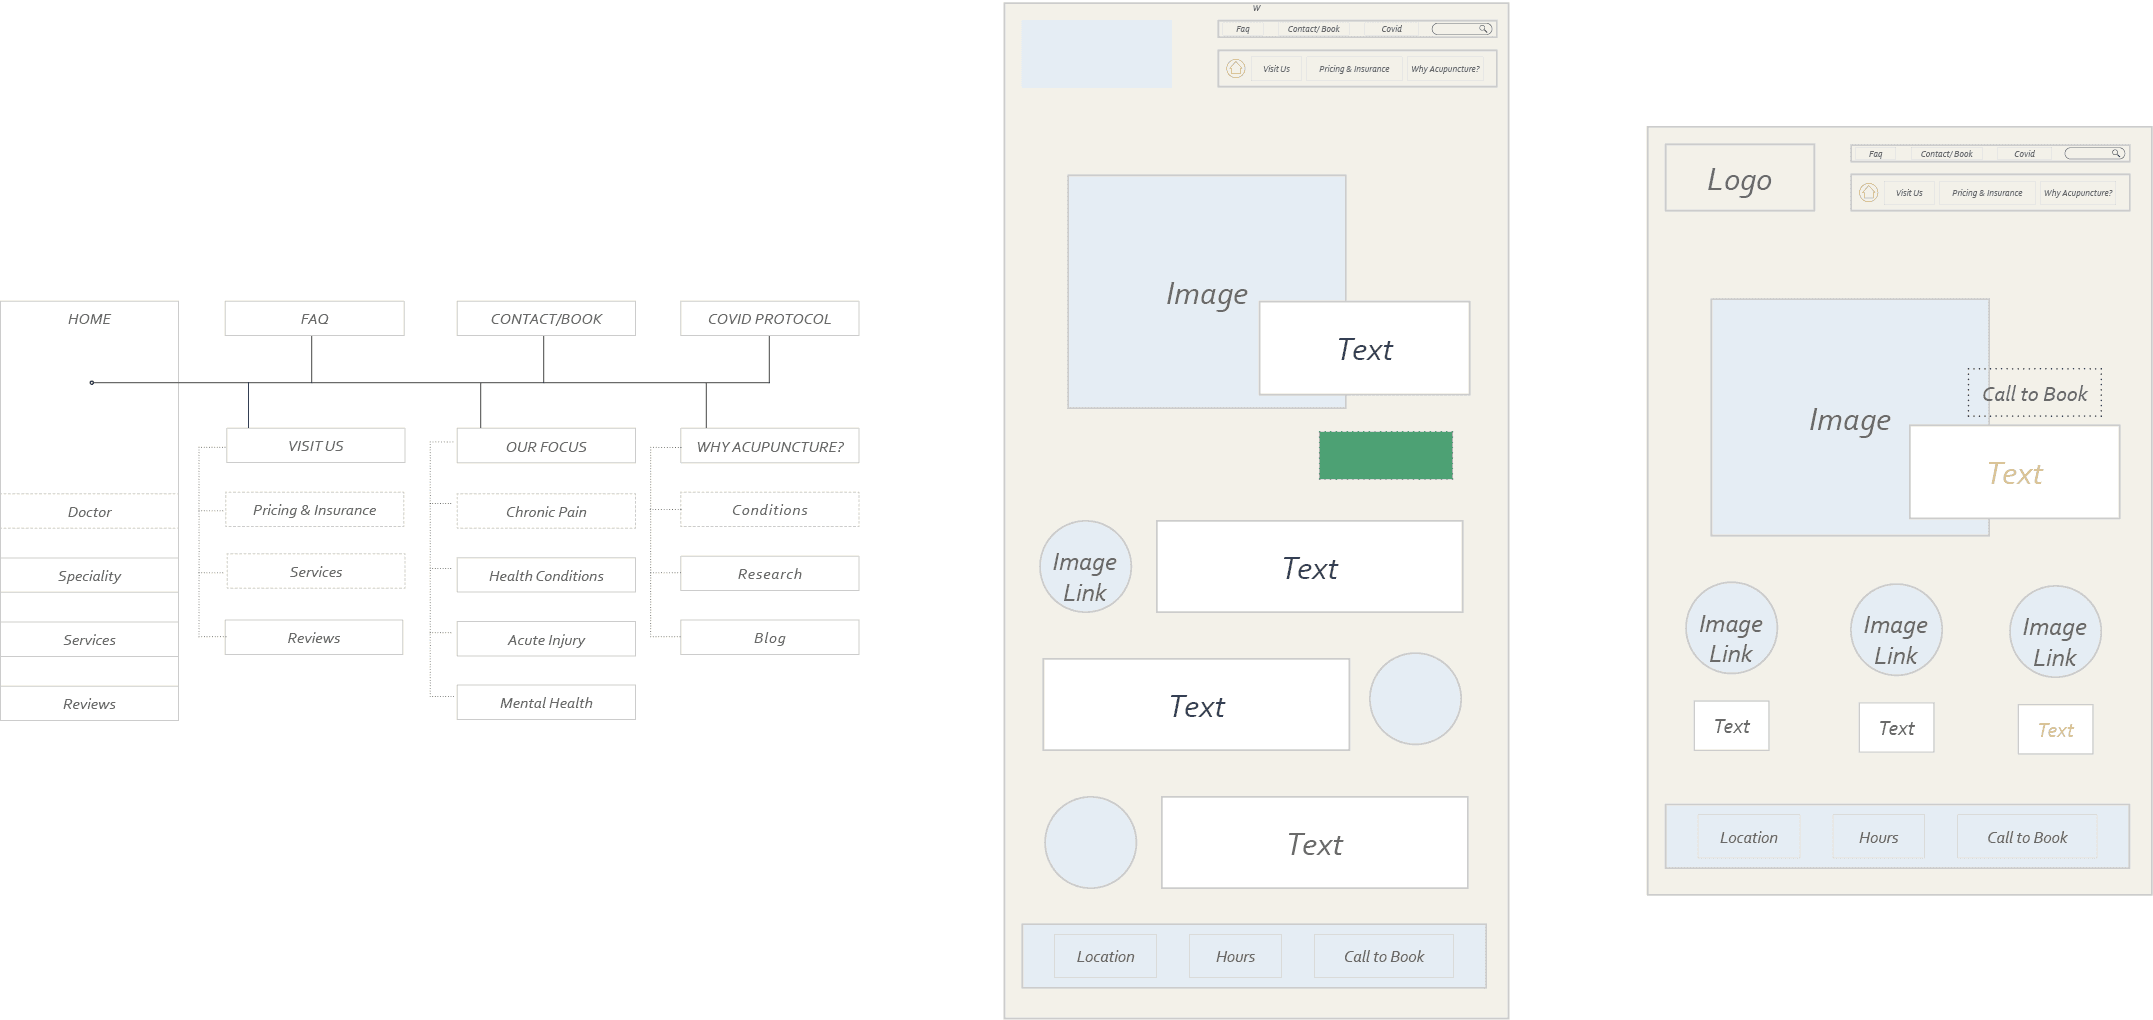Viewport: 2153px width, 1020px height.
Task: Click the Text box overlapping Image in green-box wireframe
Action: click(1364, 348)
